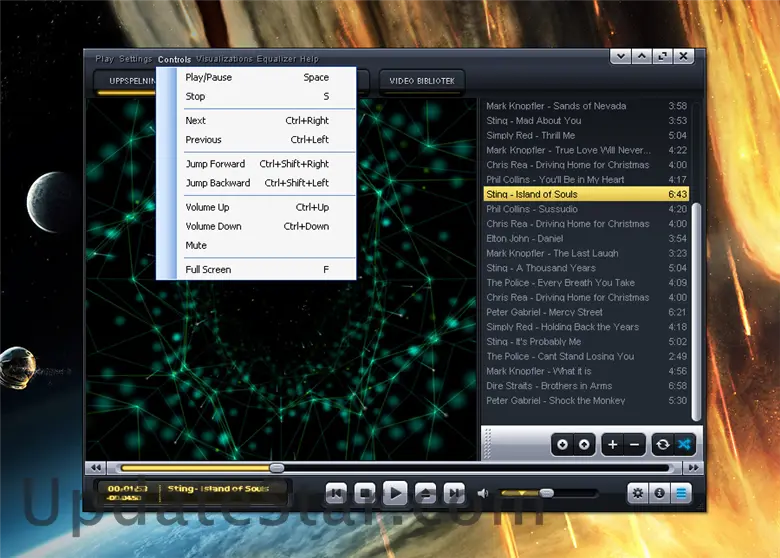
Task: Click the large play button
Action: (395, 493)
